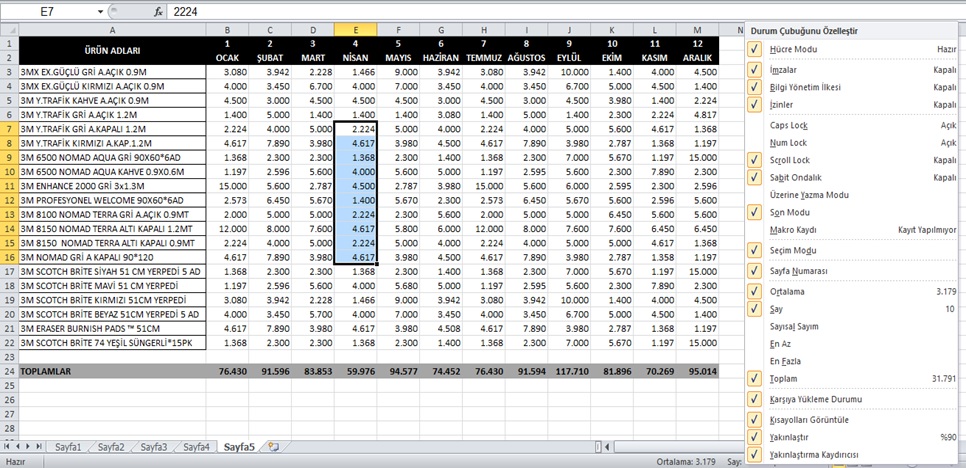Toggle Ortalama in status bar menu
This screenshot has height=468, width=966.
point(853,291)
